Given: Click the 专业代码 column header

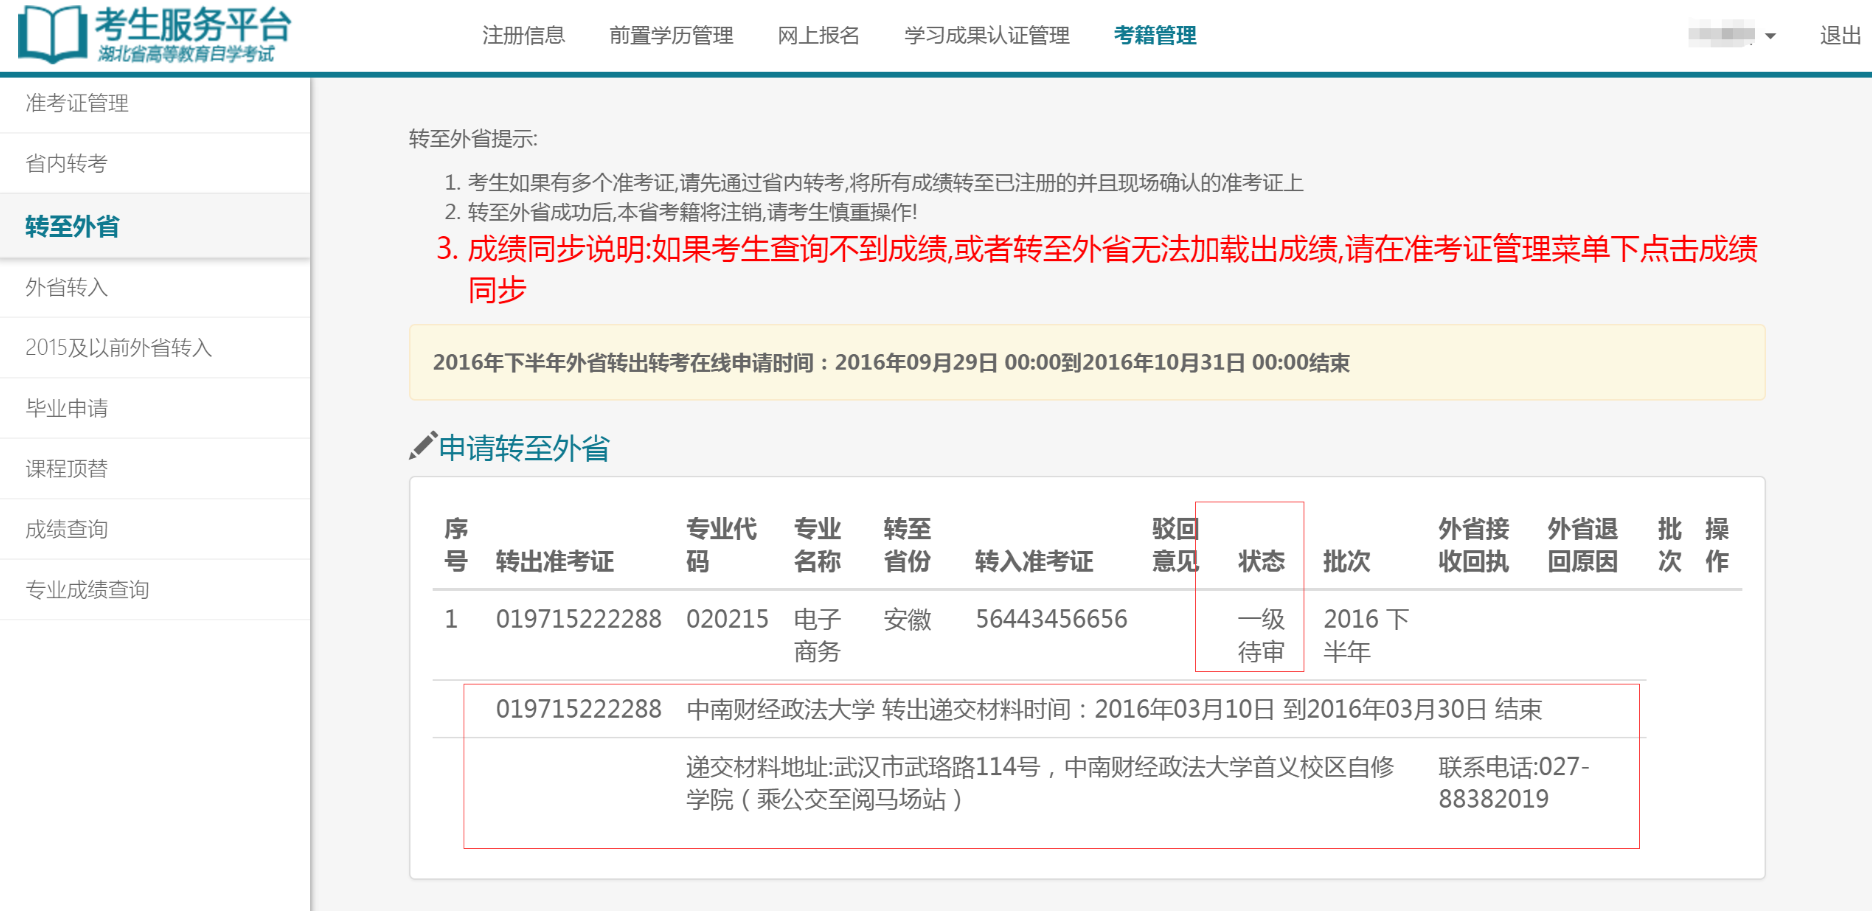Looking at the screenshot, I should 721,545.
